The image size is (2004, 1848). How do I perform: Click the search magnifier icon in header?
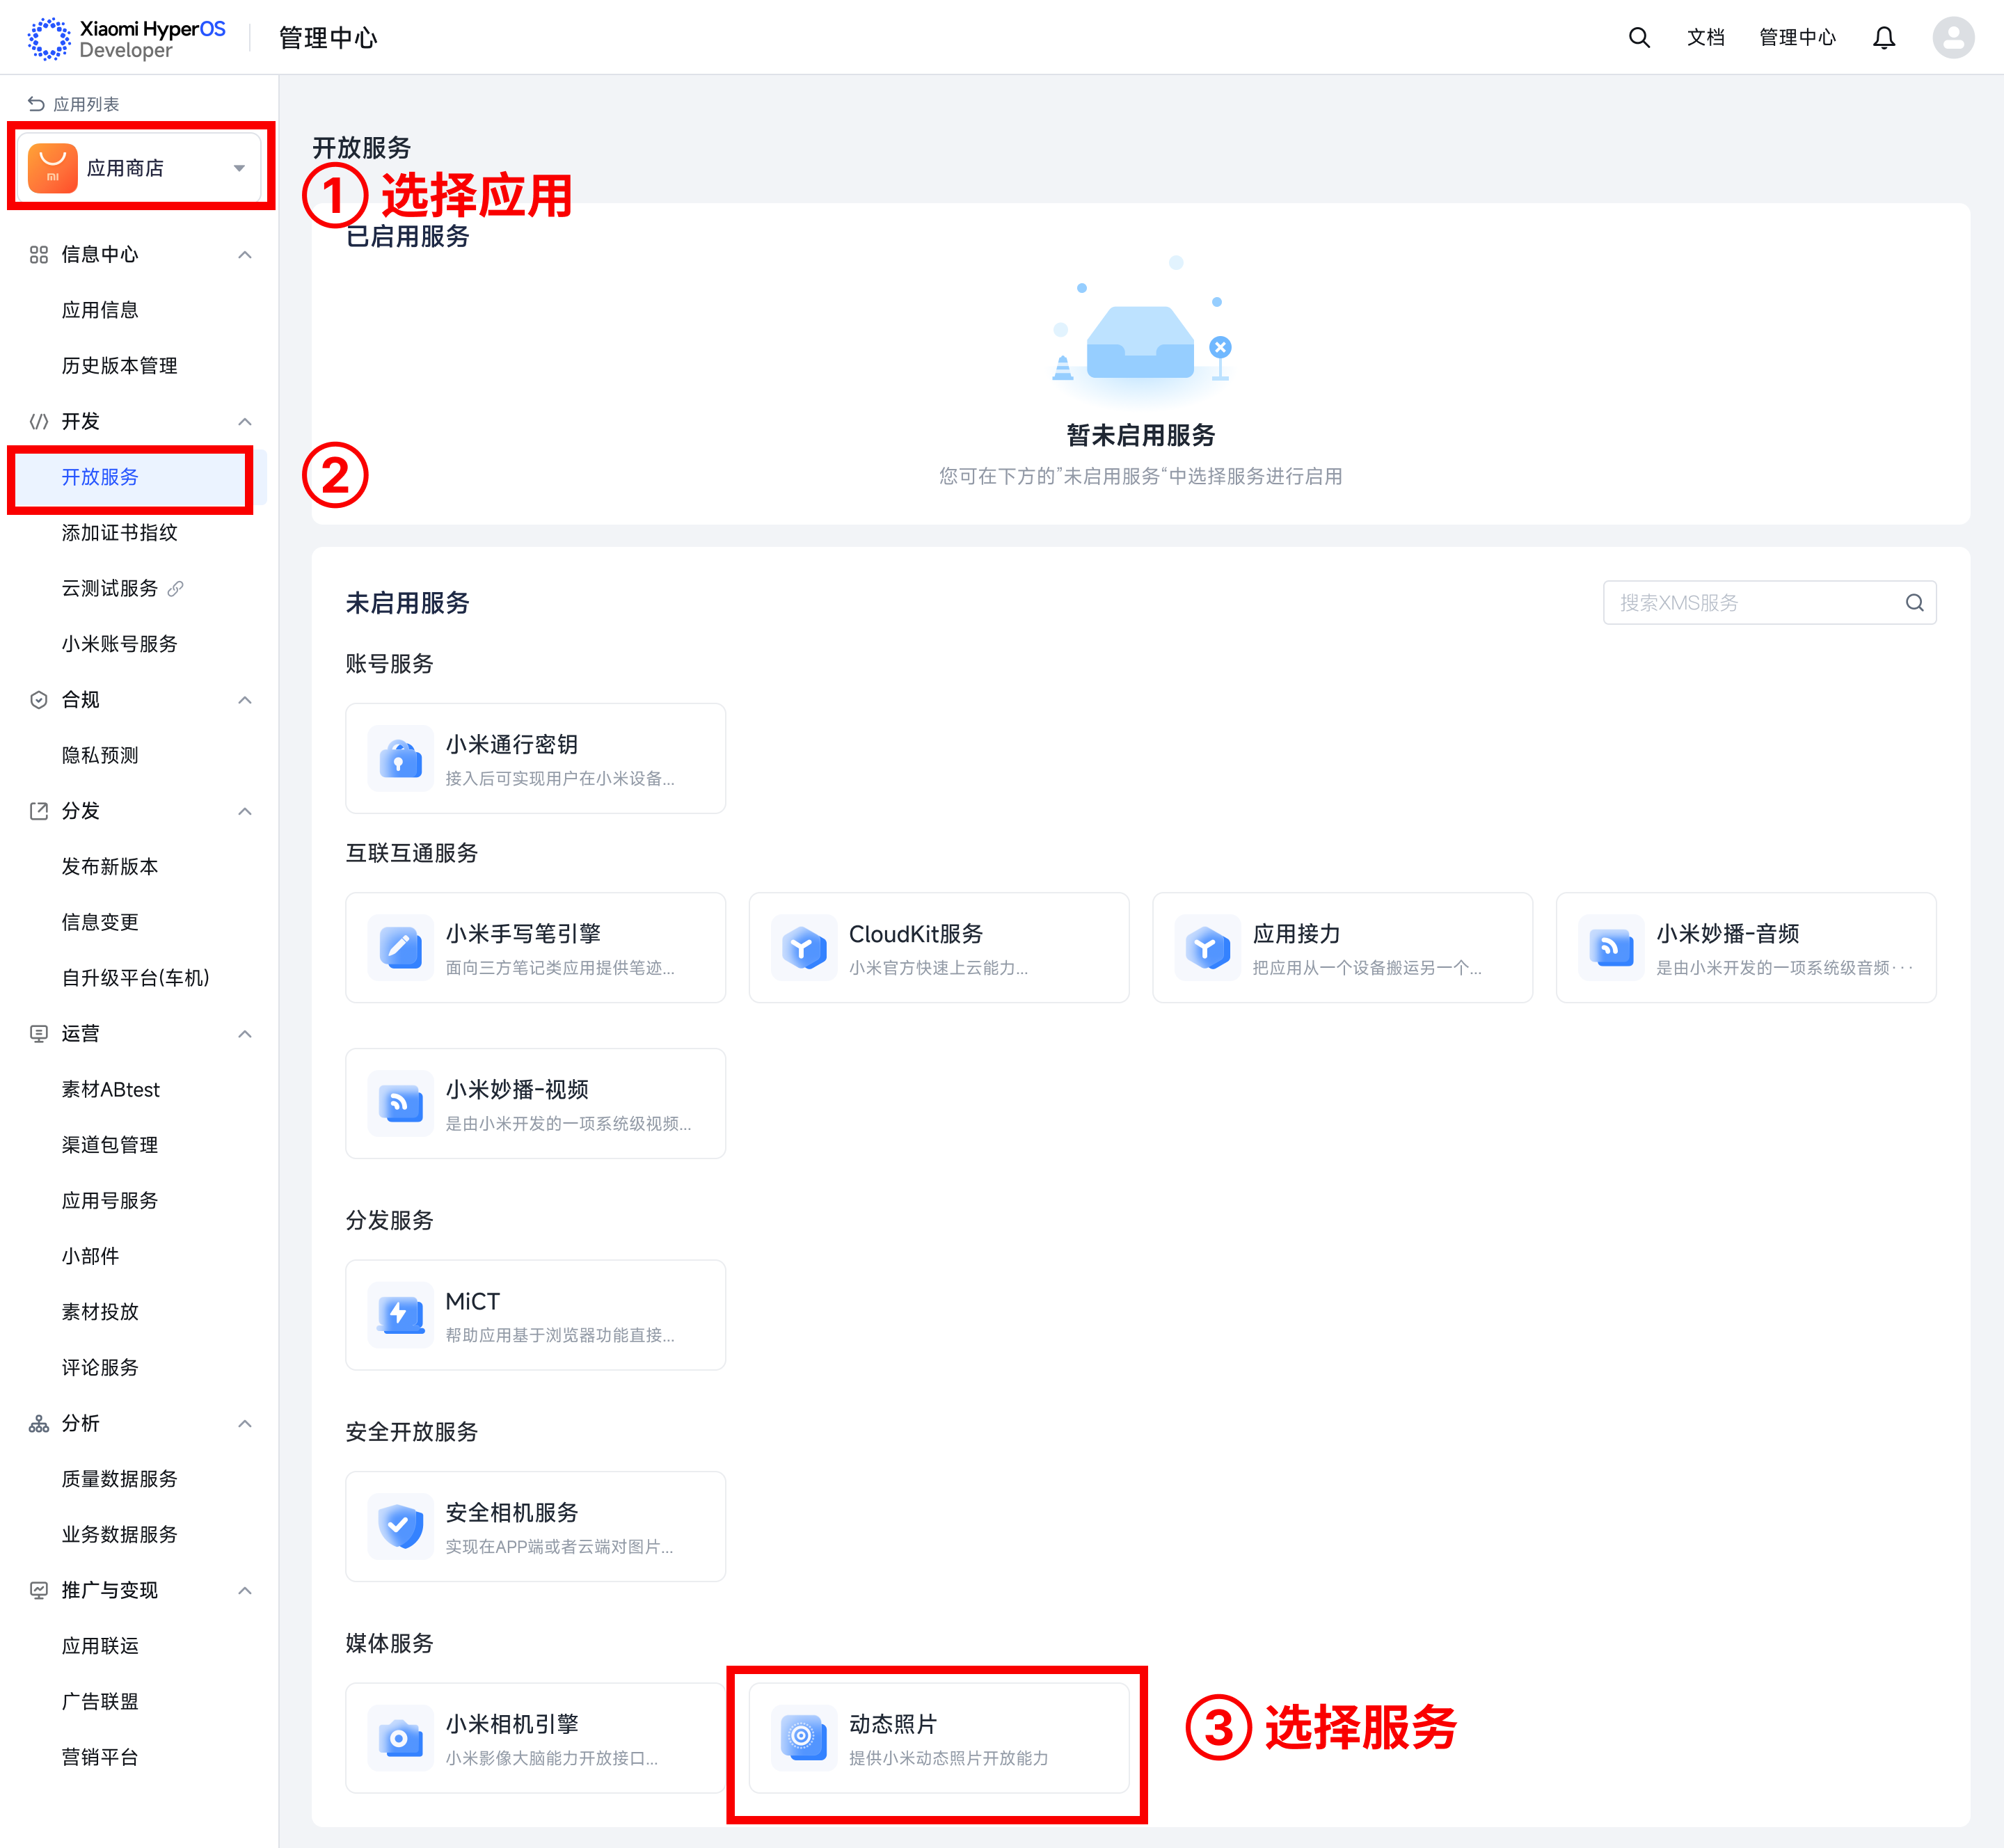[1638, 38]
